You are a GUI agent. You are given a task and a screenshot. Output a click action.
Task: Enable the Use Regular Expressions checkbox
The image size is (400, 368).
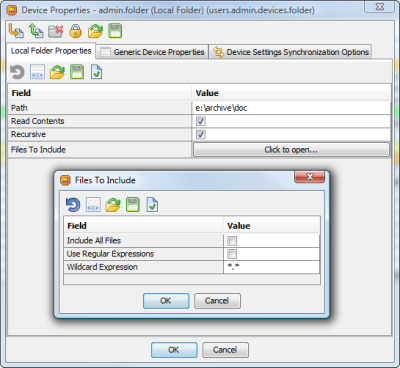coord(232,254)
